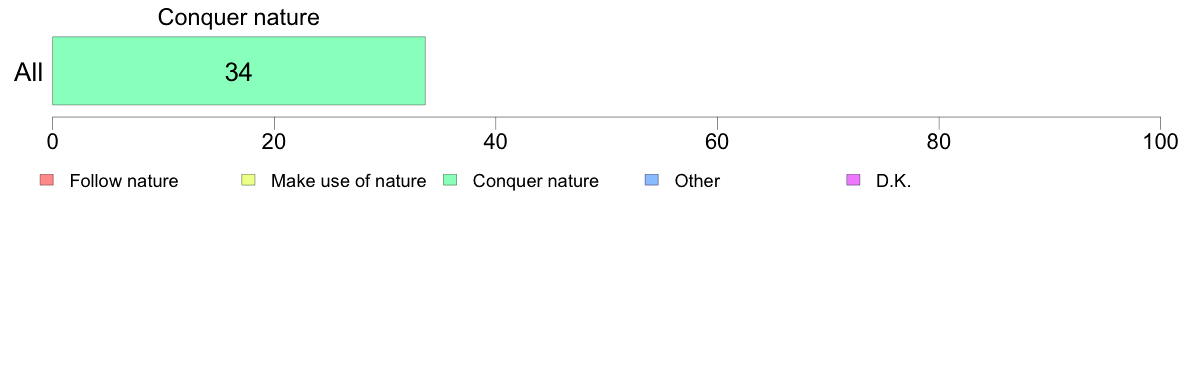Click the green Conquer nature bar
The height and width of the screenshot is (368, 1188).
239,70
